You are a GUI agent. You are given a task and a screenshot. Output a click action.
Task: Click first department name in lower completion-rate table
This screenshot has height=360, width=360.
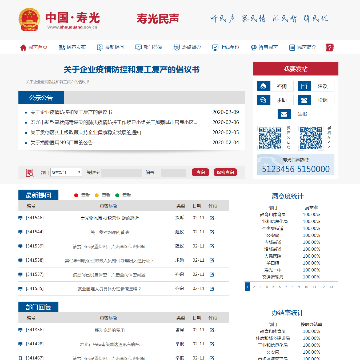click(273, 331)
